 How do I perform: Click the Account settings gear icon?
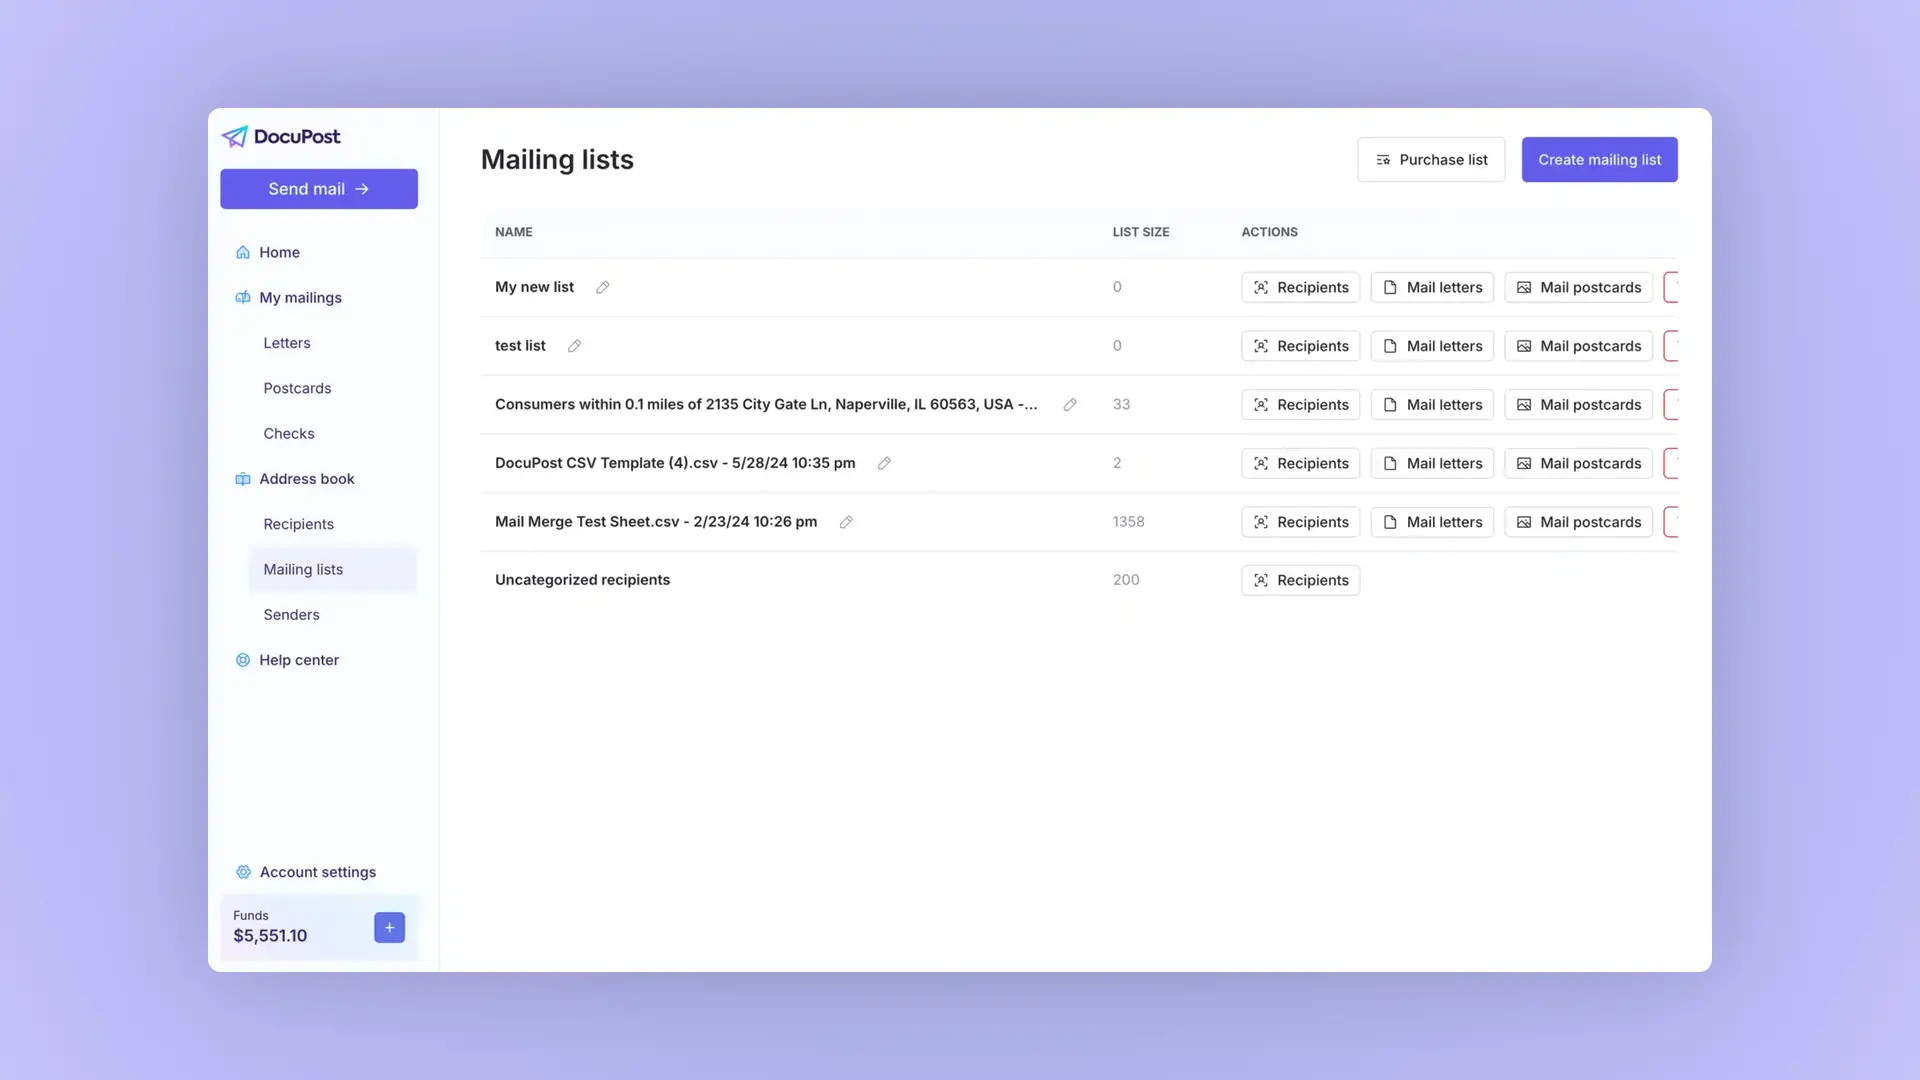pyautogui.click(x=242, y=871)
